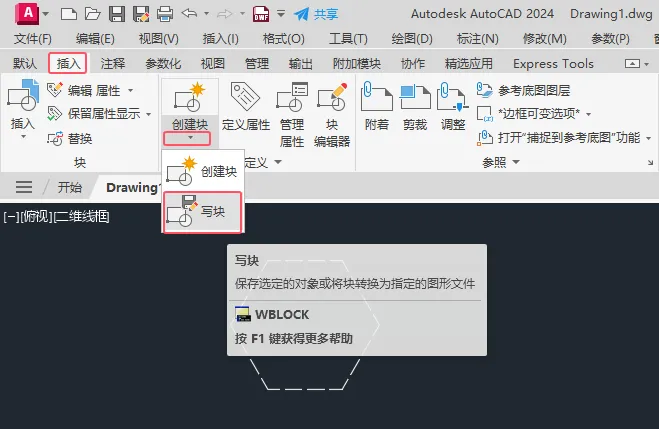Switch to the 视图 ribbon tab
659x429 pixels.
[213, 63]
